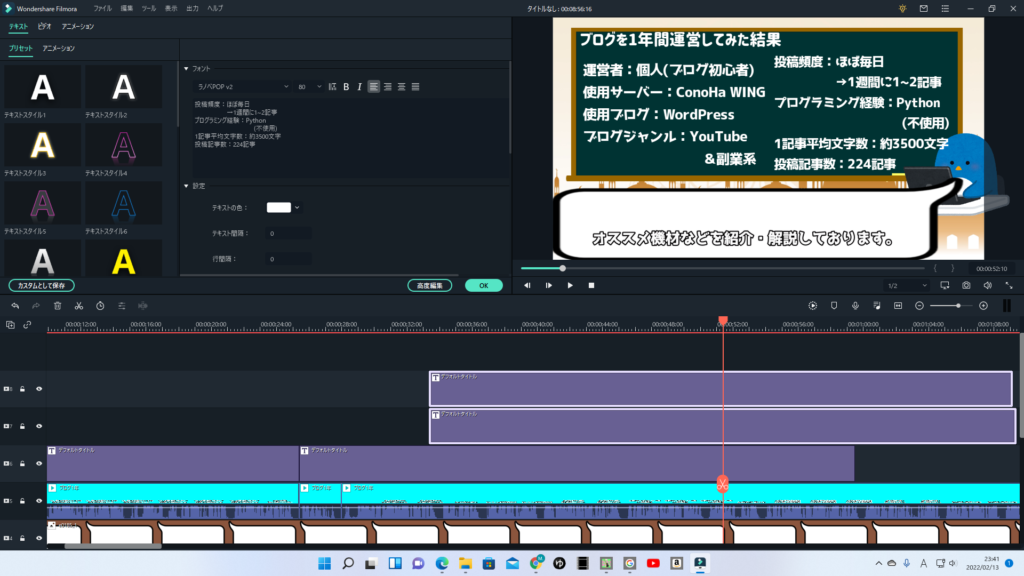Click the 高度編集 button
Image resolution: width=1024 pixels, height=576 pixels.
430,285
